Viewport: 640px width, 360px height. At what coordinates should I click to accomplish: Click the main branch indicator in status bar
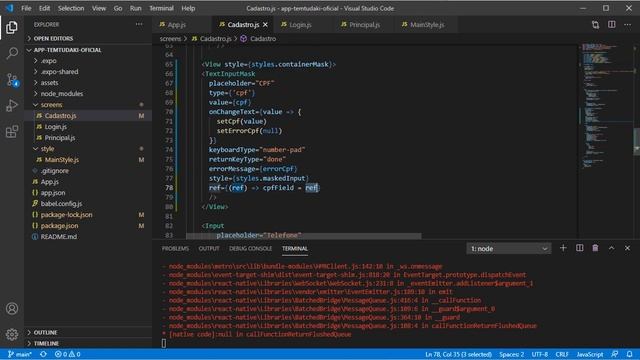click(x=20, y=354)
